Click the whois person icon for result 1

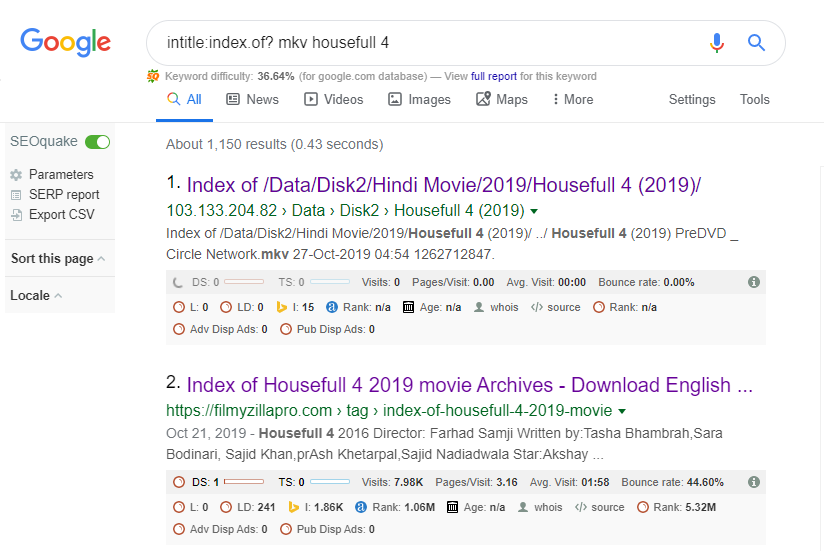click(x=479, y=307)
